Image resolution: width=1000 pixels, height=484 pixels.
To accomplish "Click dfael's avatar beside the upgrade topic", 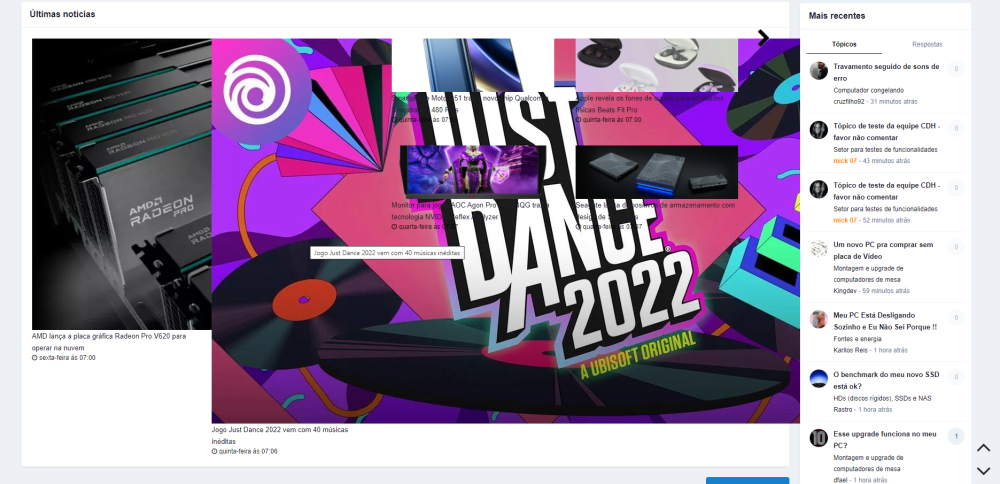I will click(x=818, y=438).
